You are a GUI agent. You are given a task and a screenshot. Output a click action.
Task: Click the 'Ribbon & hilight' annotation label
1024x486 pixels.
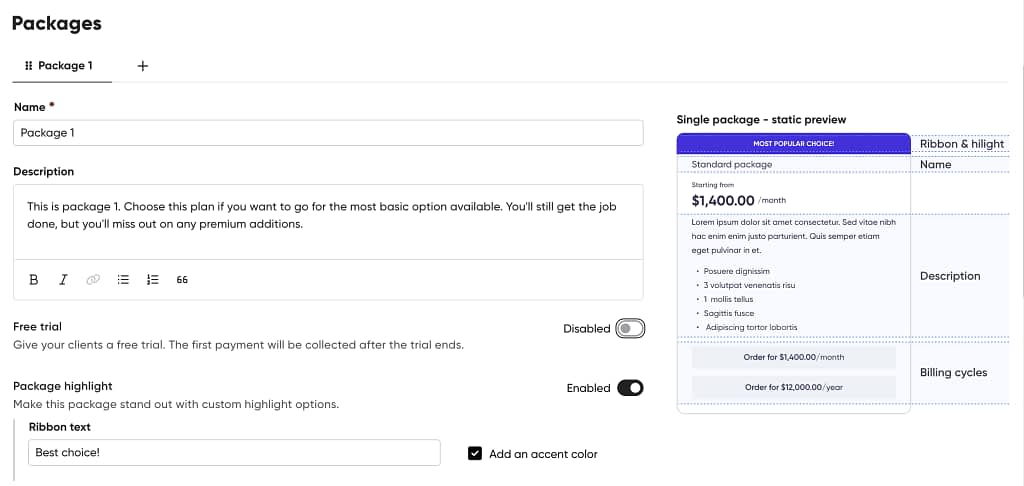click(962, 144)
